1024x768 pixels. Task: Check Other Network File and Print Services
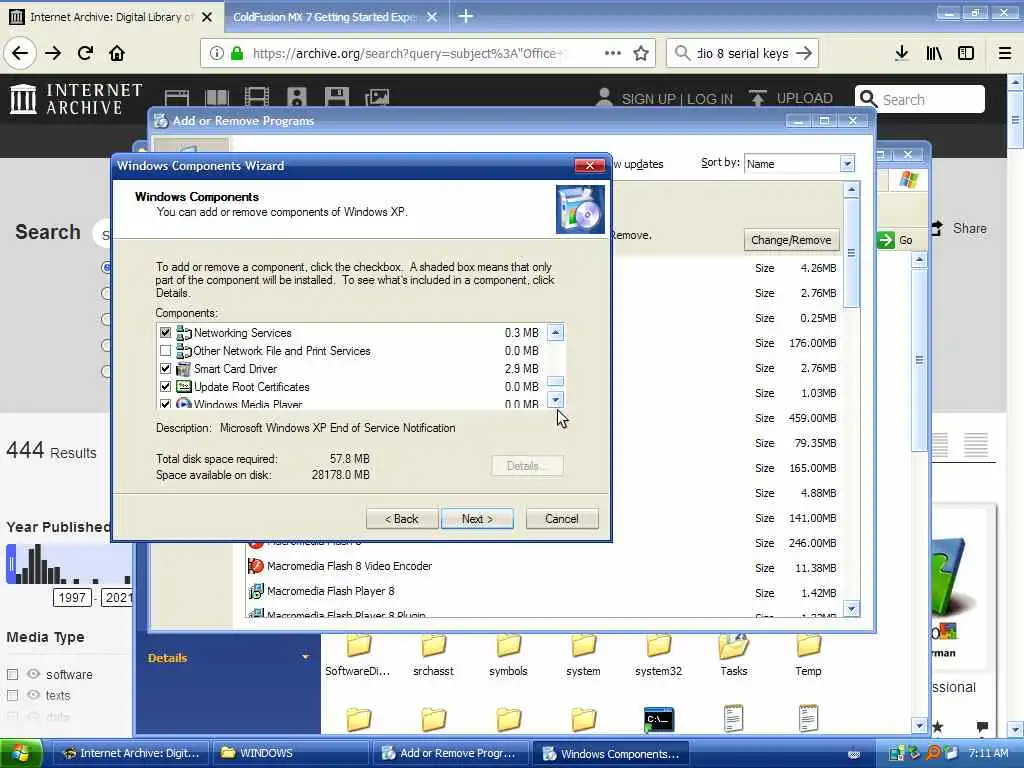(x=165, y=351)
